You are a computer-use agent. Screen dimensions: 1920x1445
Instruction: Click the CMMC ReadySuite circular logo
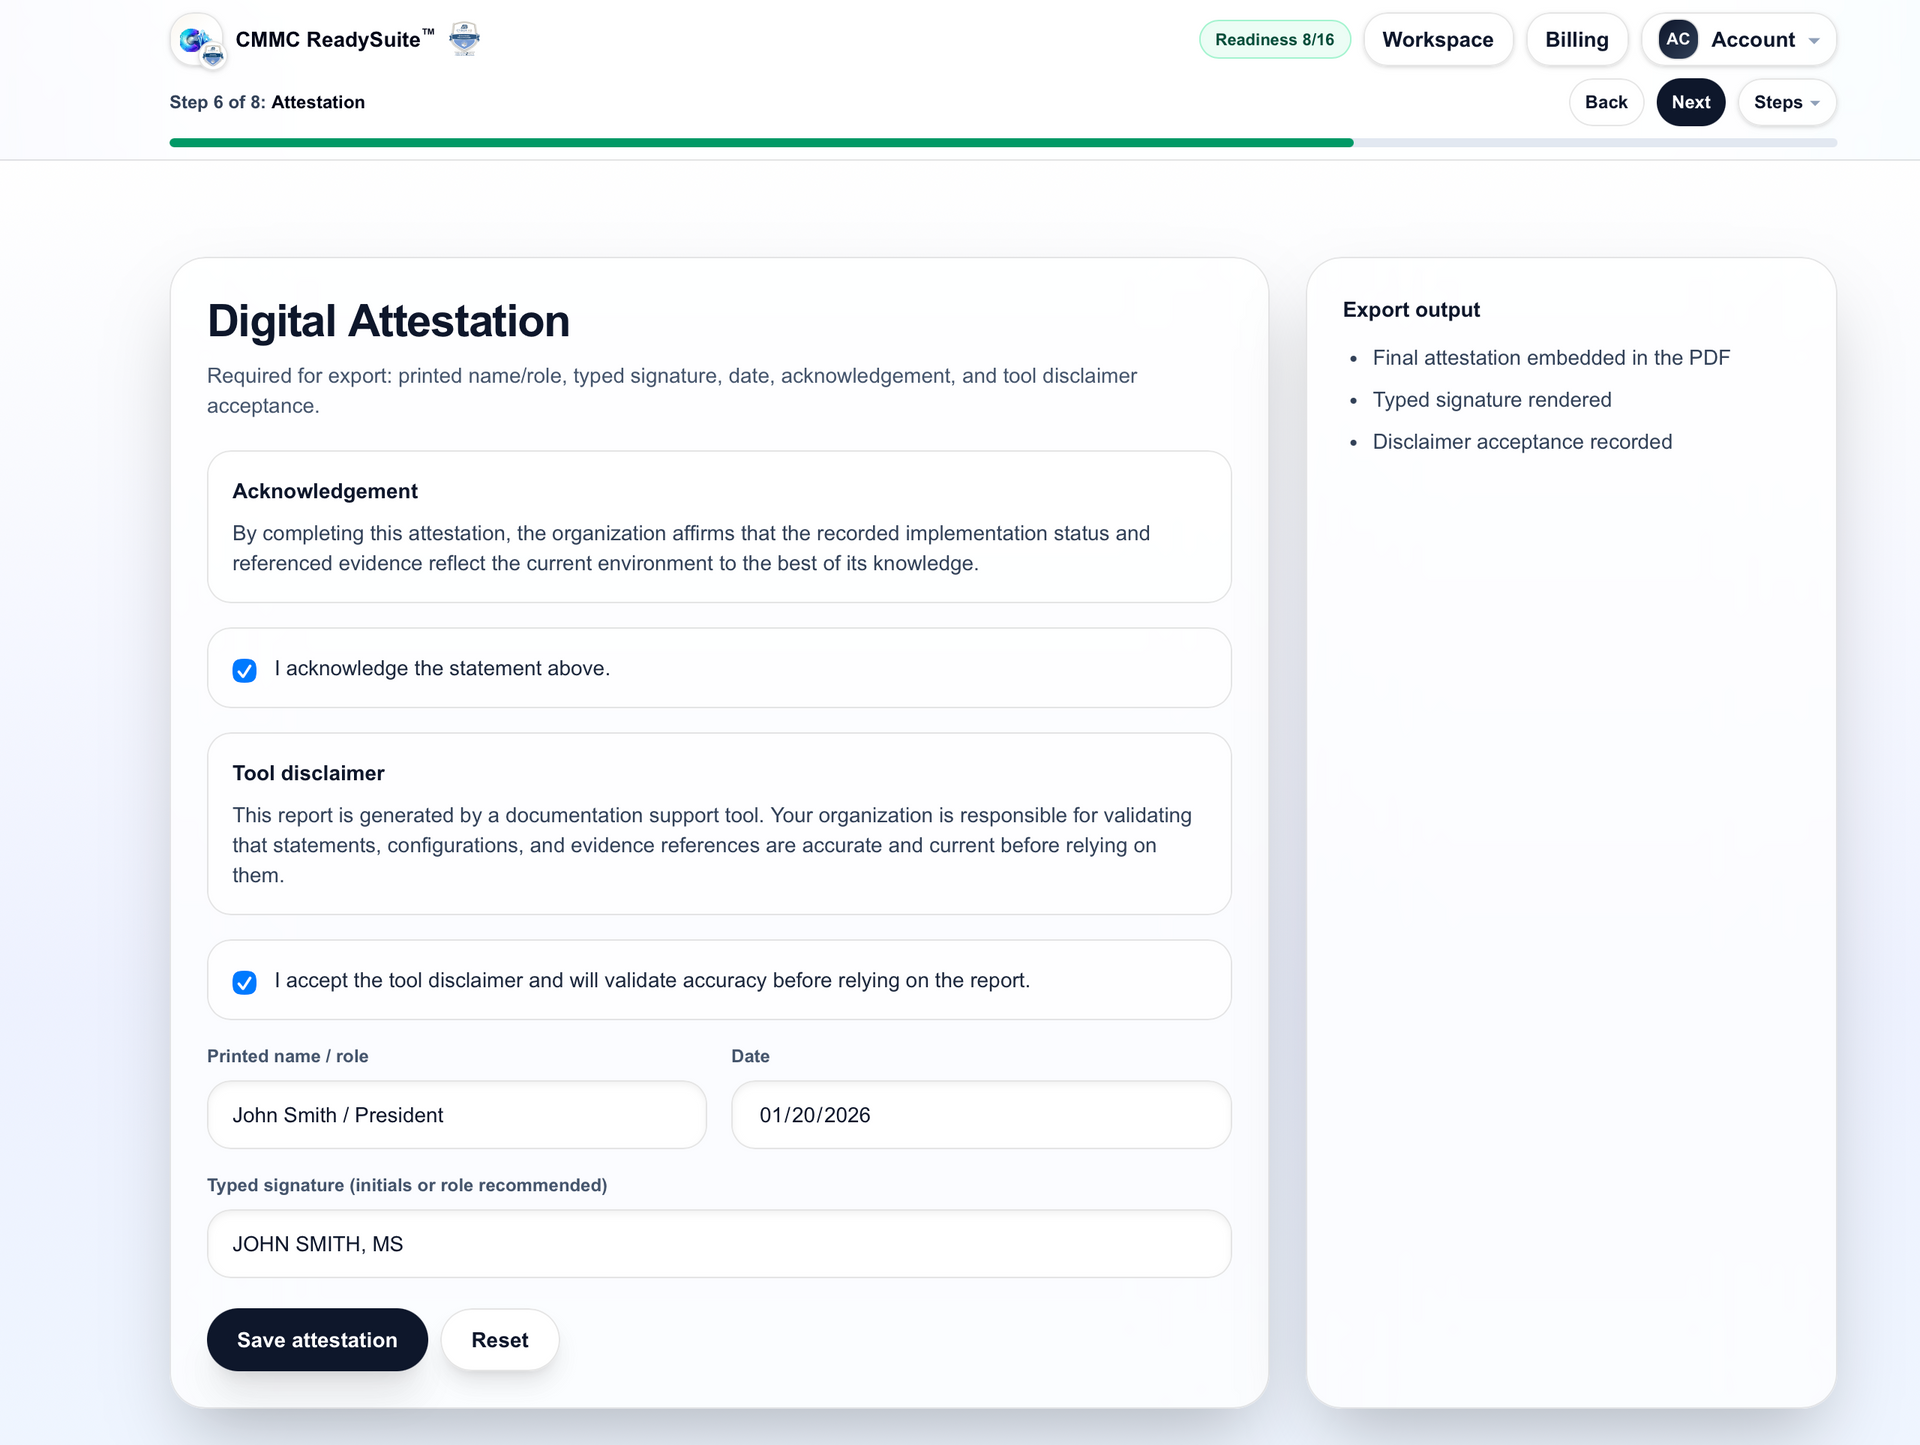[197, 40]
